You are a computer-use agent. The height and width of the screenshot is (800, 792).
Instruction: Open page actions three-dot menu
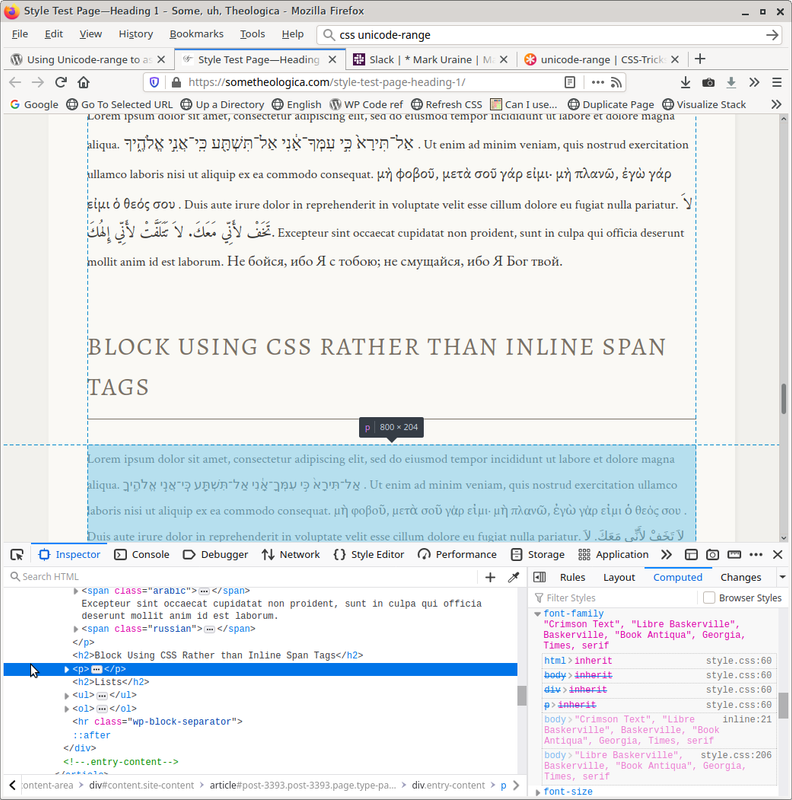coord(598,82)
